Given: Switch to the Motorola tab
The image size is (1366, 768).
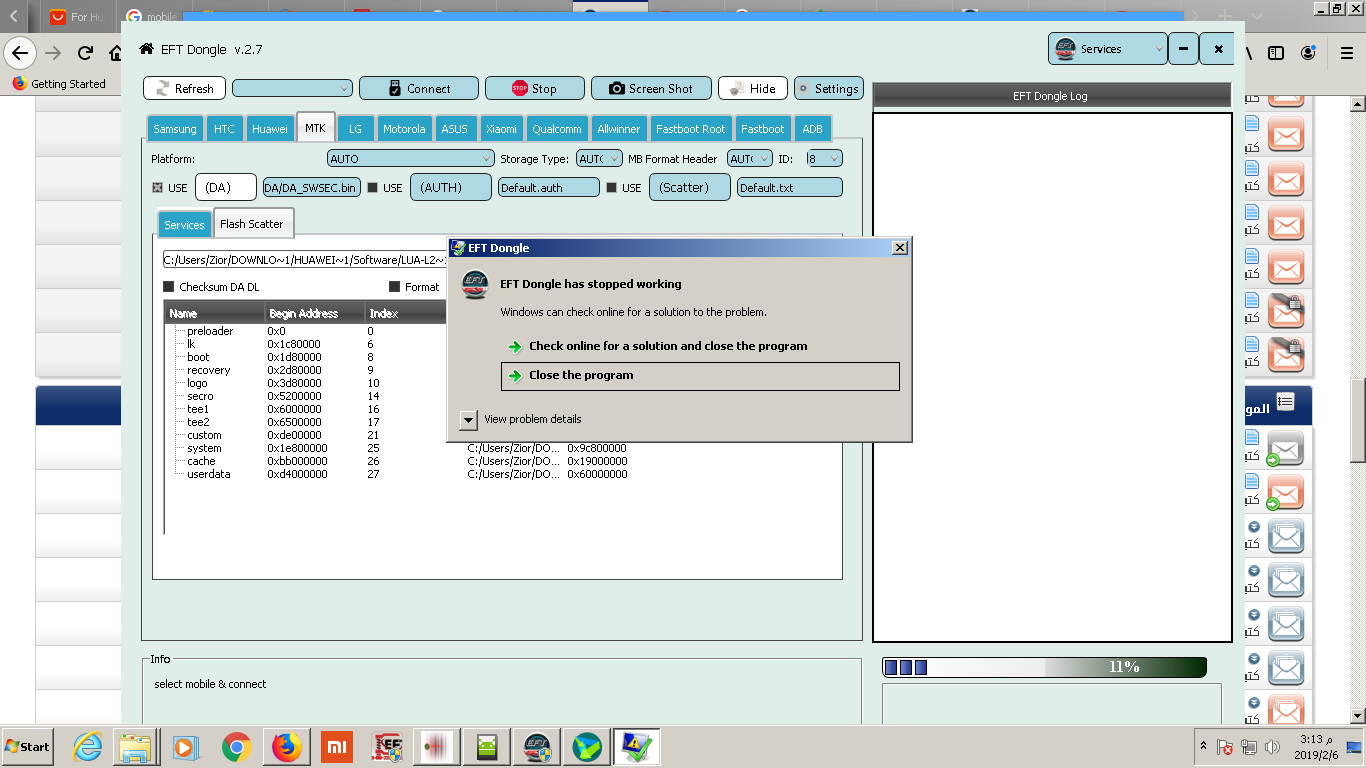Looking at the screenshot, I should 404,129.
